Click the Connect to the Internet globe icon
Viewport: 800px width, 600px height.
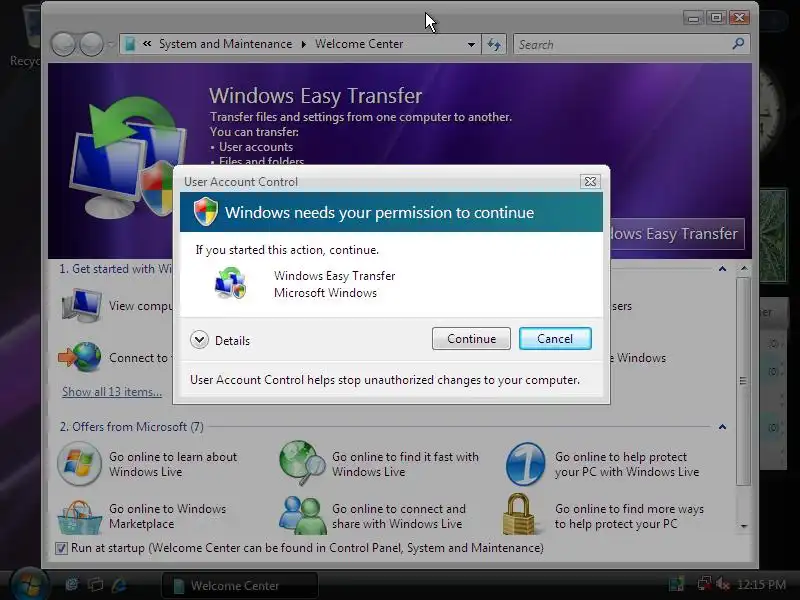(x=80, y=357)
